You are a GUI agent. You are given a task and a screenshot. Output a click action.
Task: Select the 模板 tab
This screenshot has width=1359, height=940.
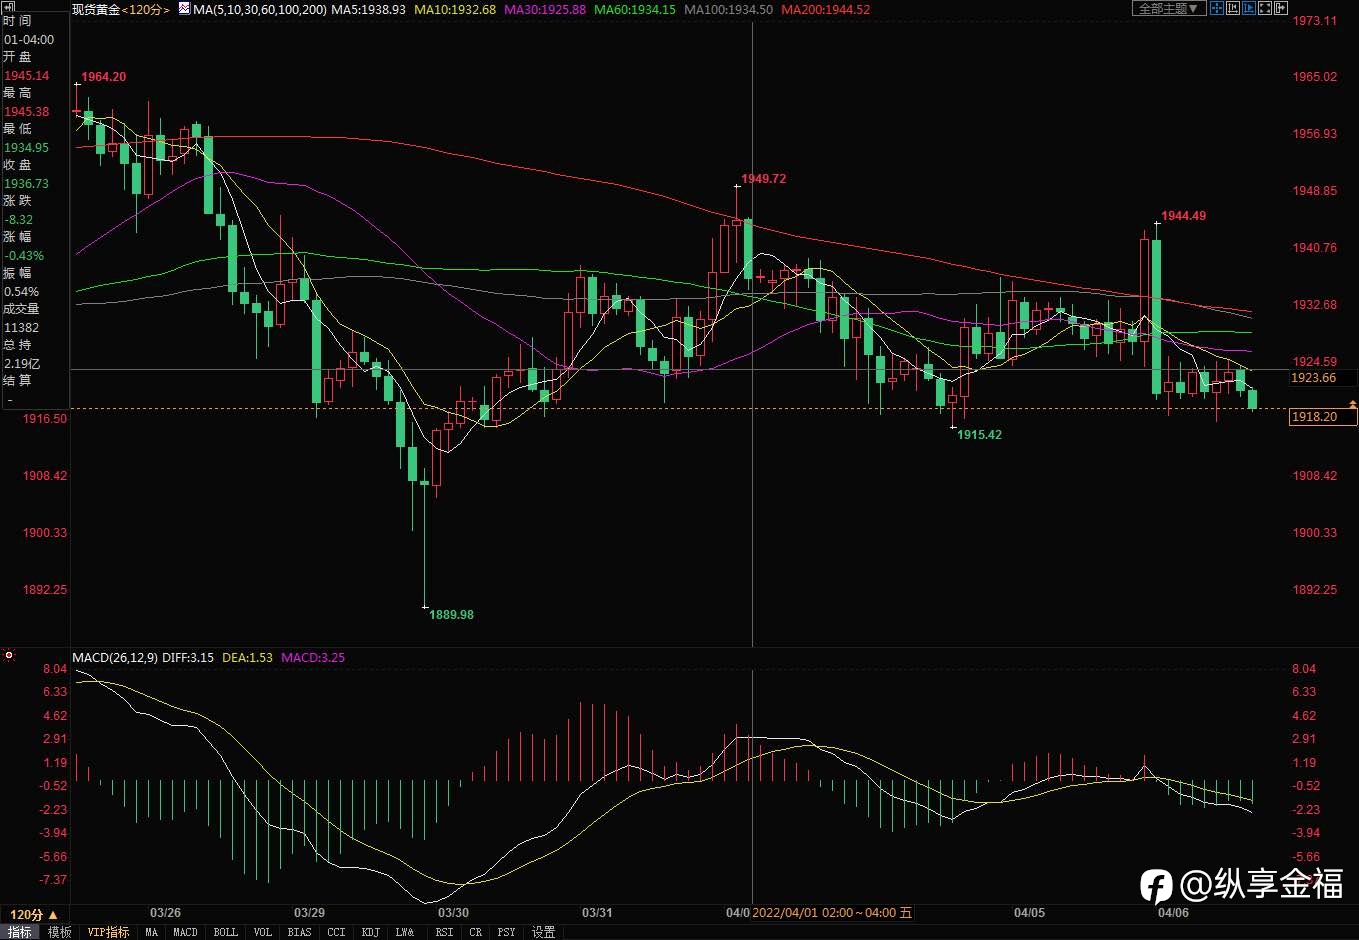click(x=60, y=932)
